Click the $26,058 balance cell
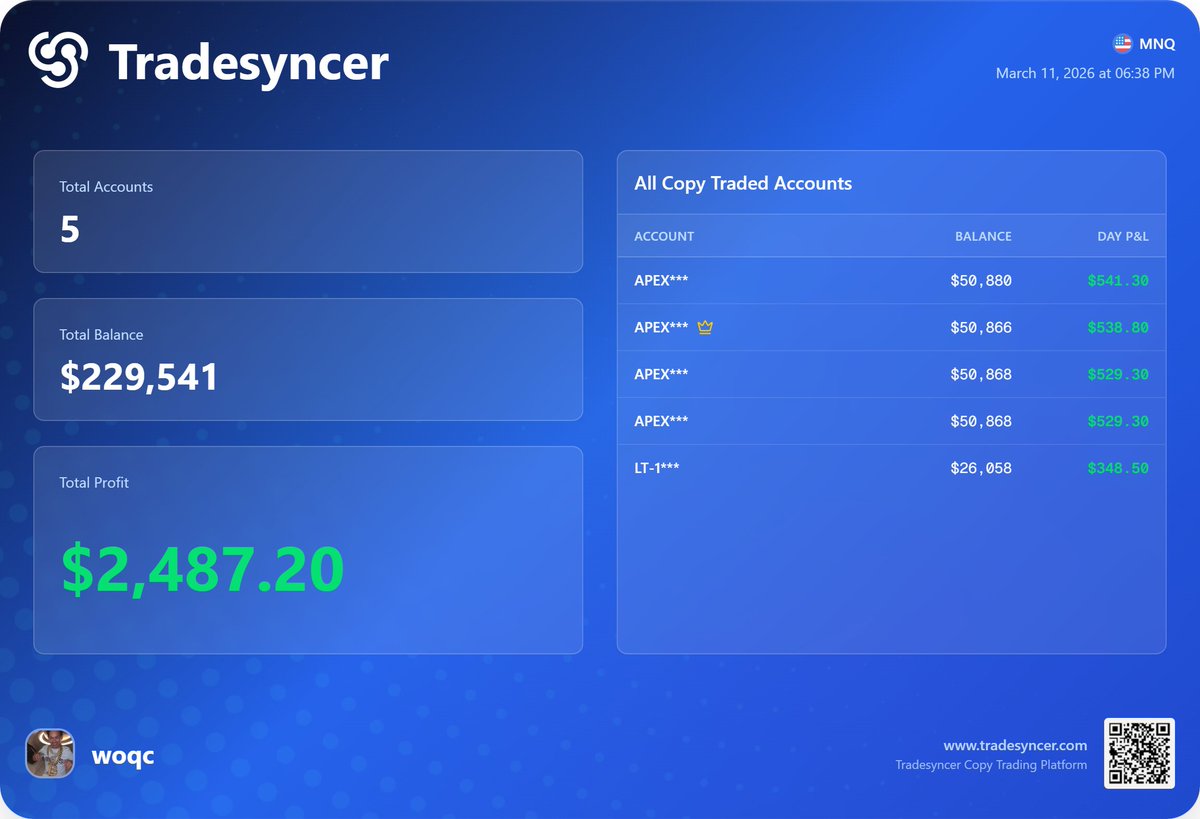Viewport: 1200px width, 819px height. [981, 468]
